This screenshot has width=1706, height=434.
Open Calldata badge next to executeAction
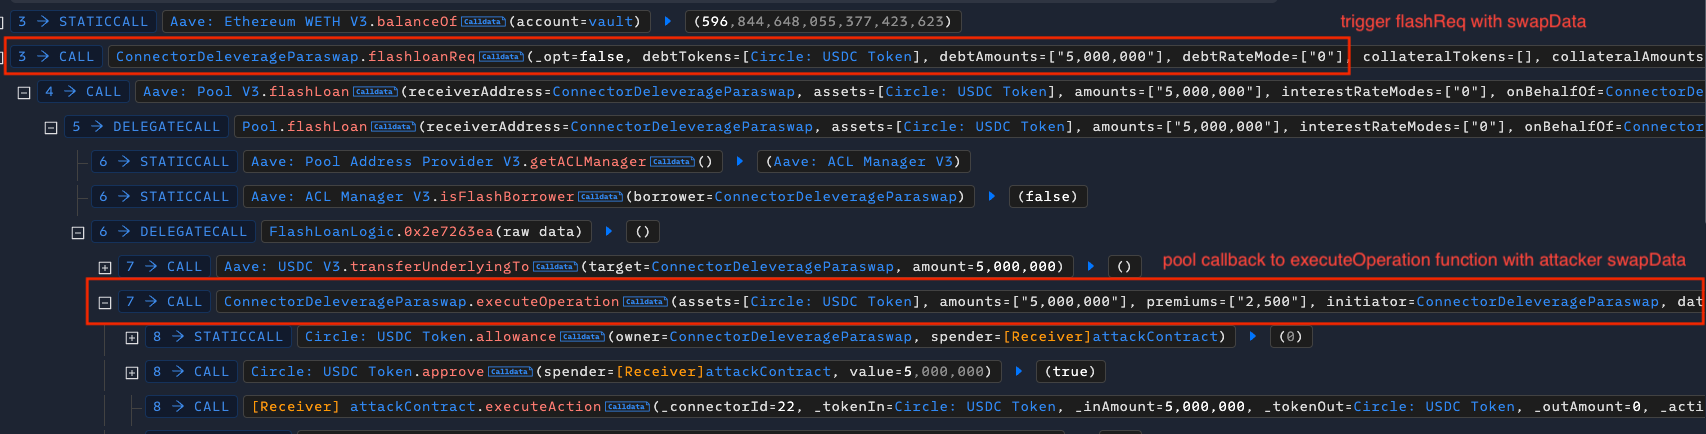[627, 407]
